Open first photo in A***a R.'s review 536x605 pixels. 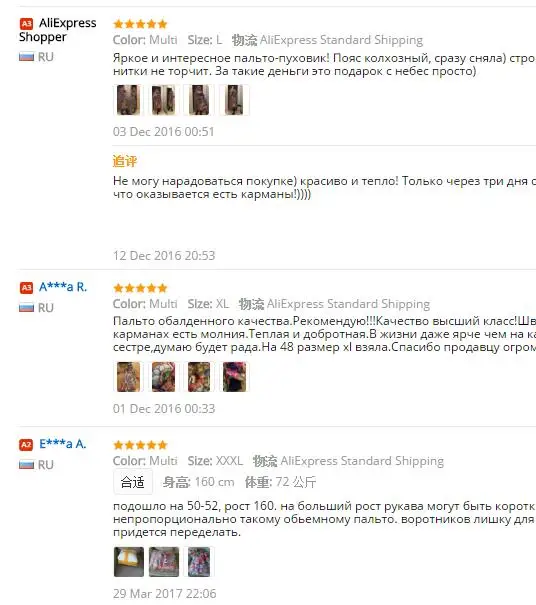click(129, 377)
